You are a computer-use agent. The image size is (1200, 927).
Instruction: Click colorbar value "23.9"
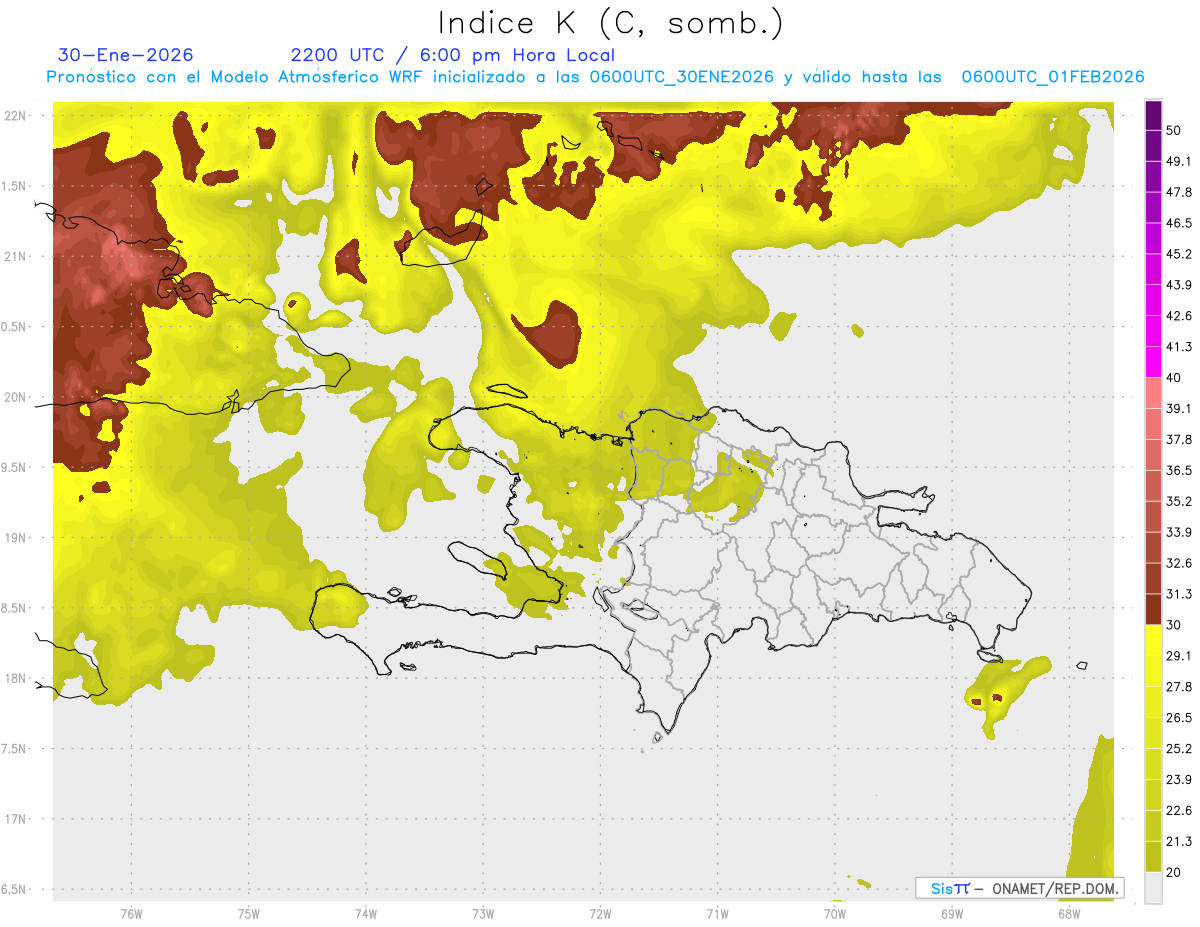(1179, 779)
